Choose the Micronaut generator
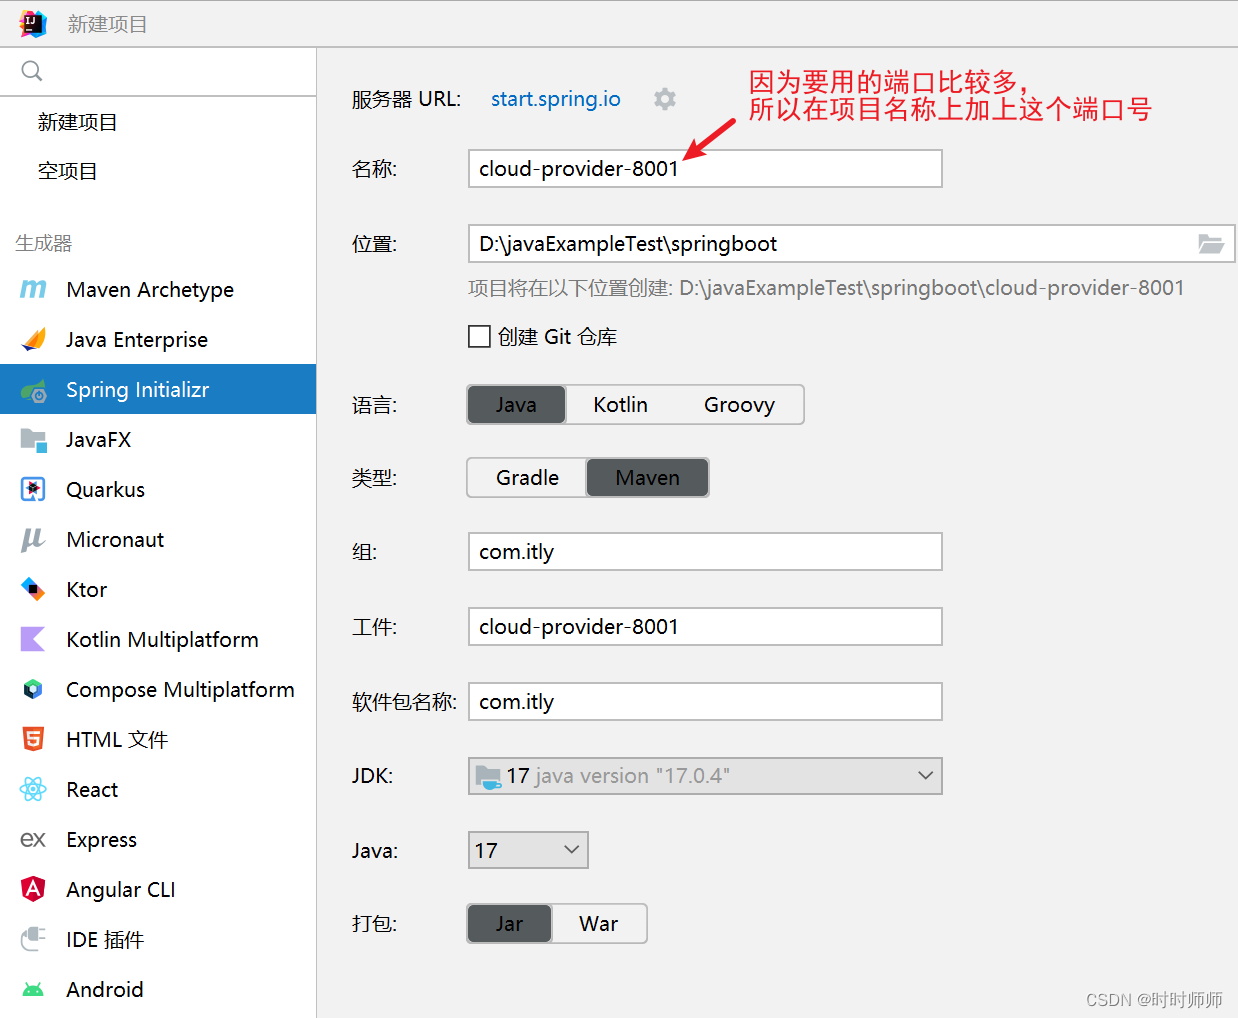 [x=158, y=539]
